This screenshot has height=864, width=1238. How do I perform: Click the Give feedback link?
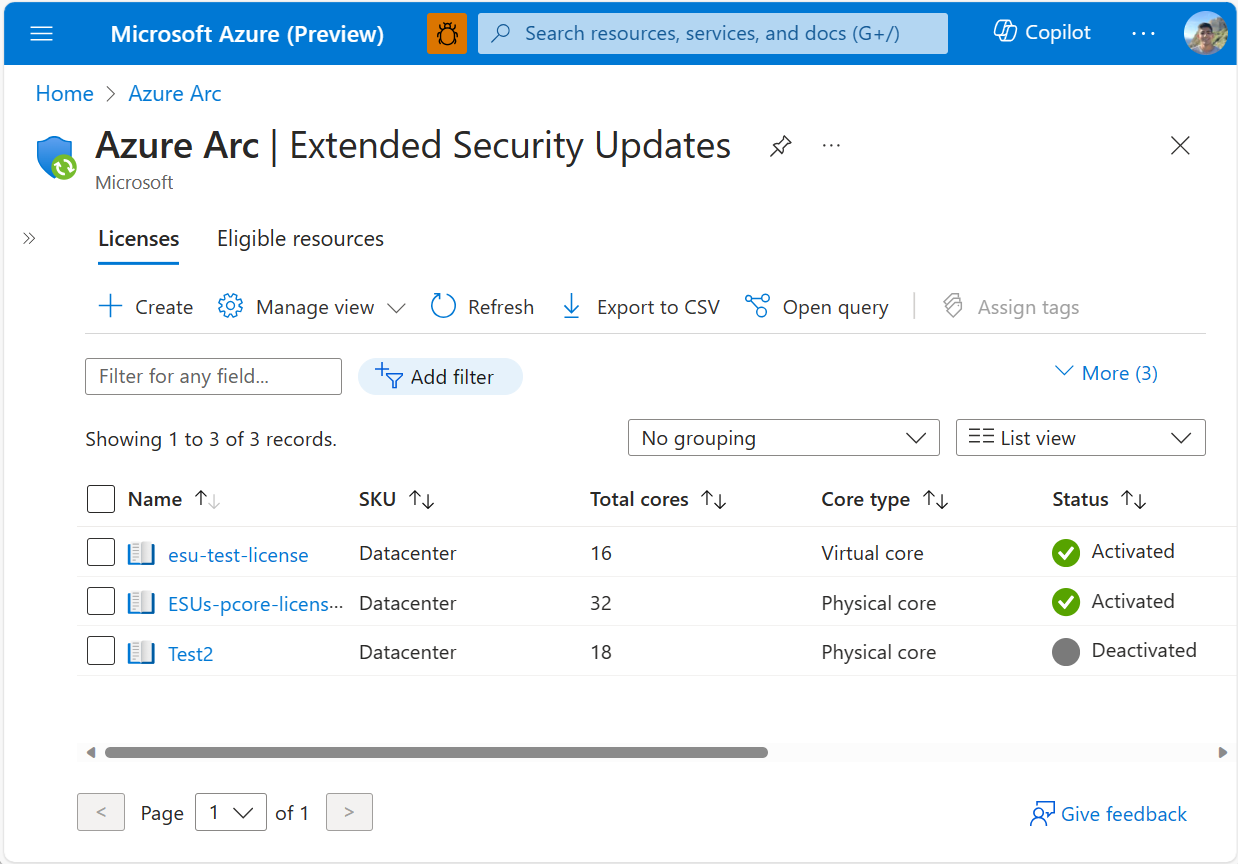(x=1108, y=813)
